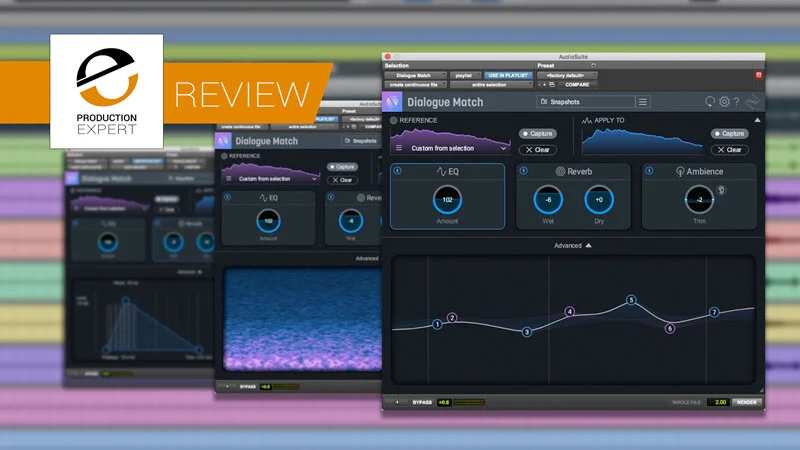This screenshot has height=450, width=800.
Task: Collapse the top profile panel with triangle
Action: [x=757, y=120]
